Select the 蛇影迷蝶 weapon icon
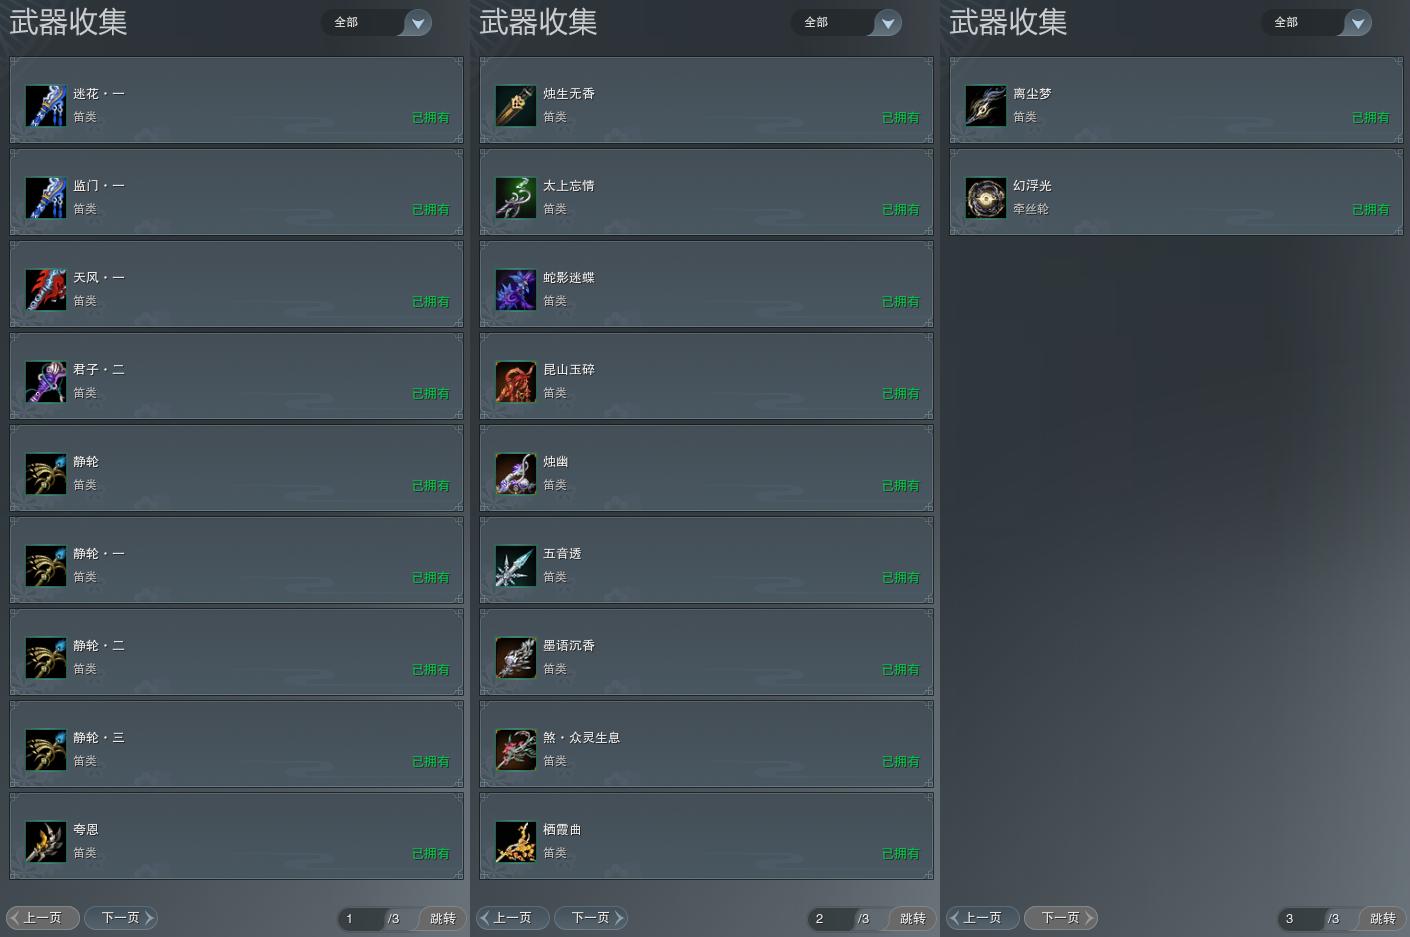 click(516, 290)
